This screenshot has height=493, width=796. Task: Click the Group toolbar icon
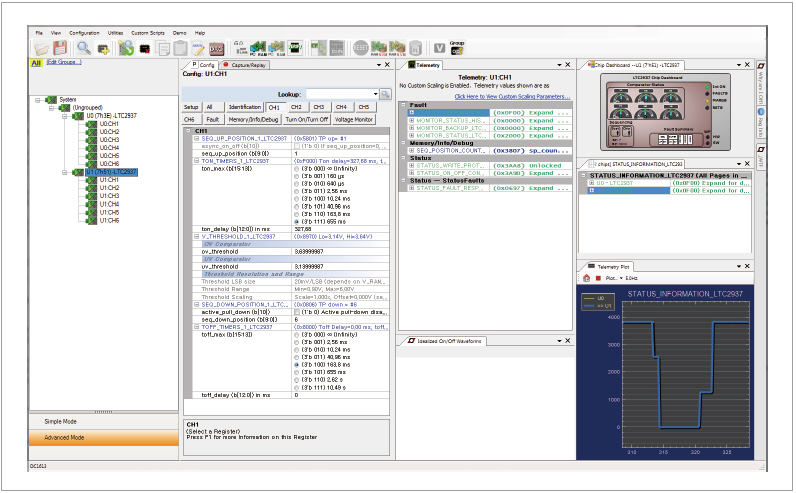[x=457, y=46]
